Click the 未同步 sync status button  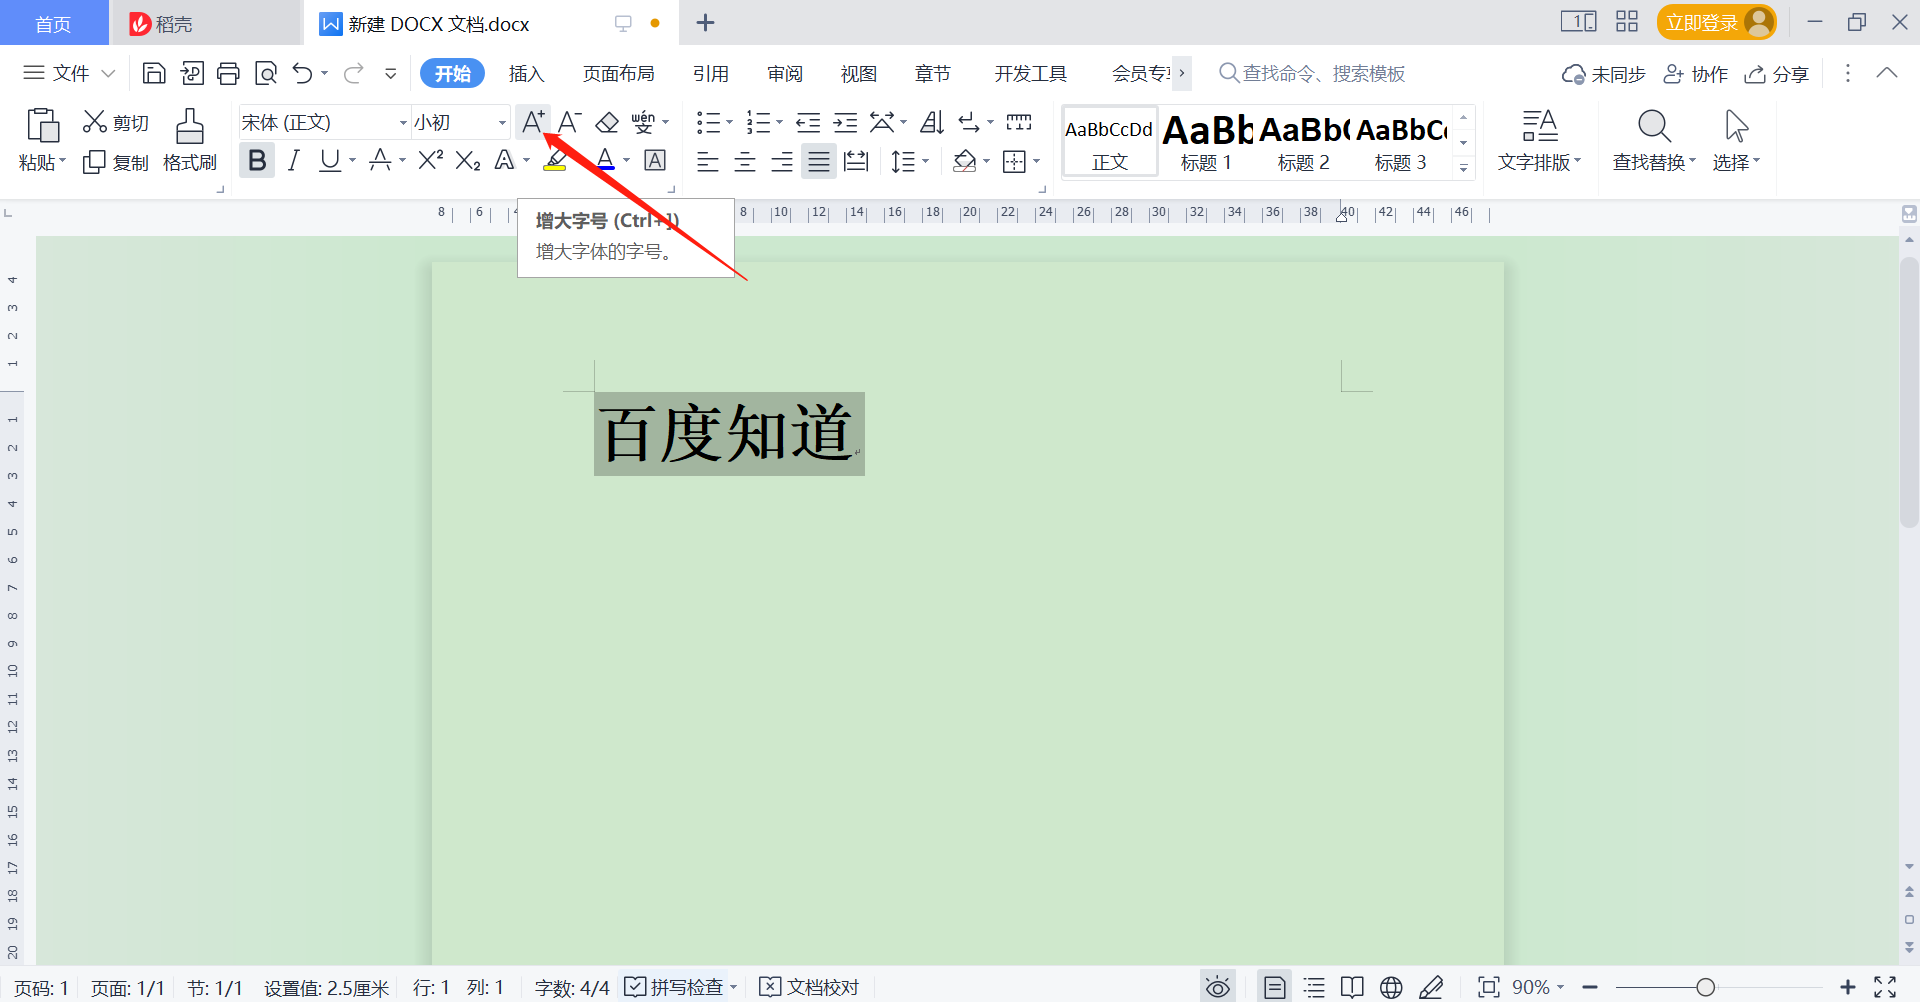[1604, 74]
